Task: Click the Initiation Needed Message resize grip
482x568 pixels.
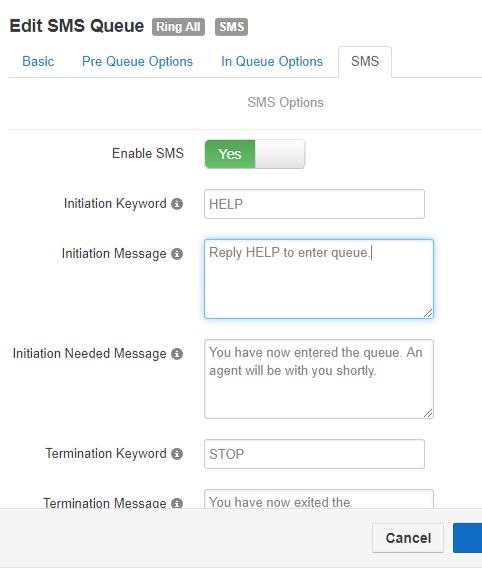Action: 428,413
